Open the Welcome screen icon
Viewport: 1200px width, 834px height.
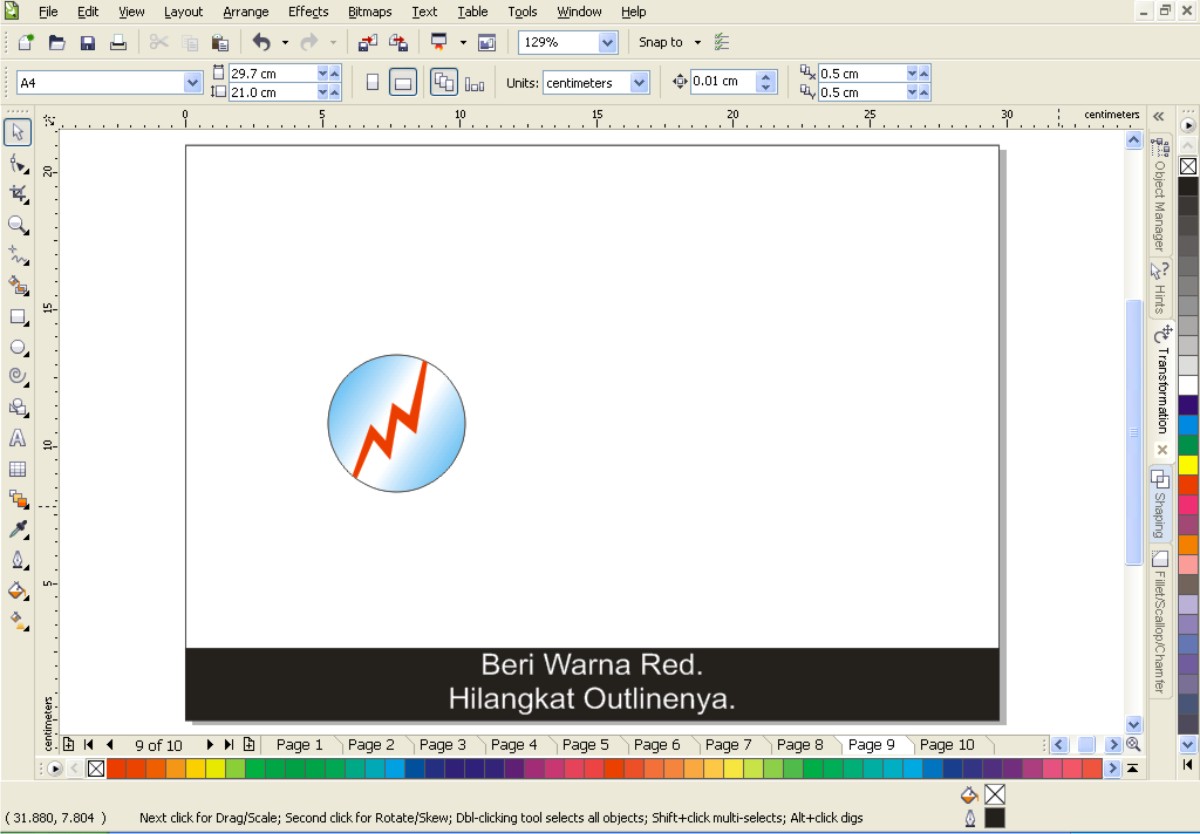tap(487, 42)
